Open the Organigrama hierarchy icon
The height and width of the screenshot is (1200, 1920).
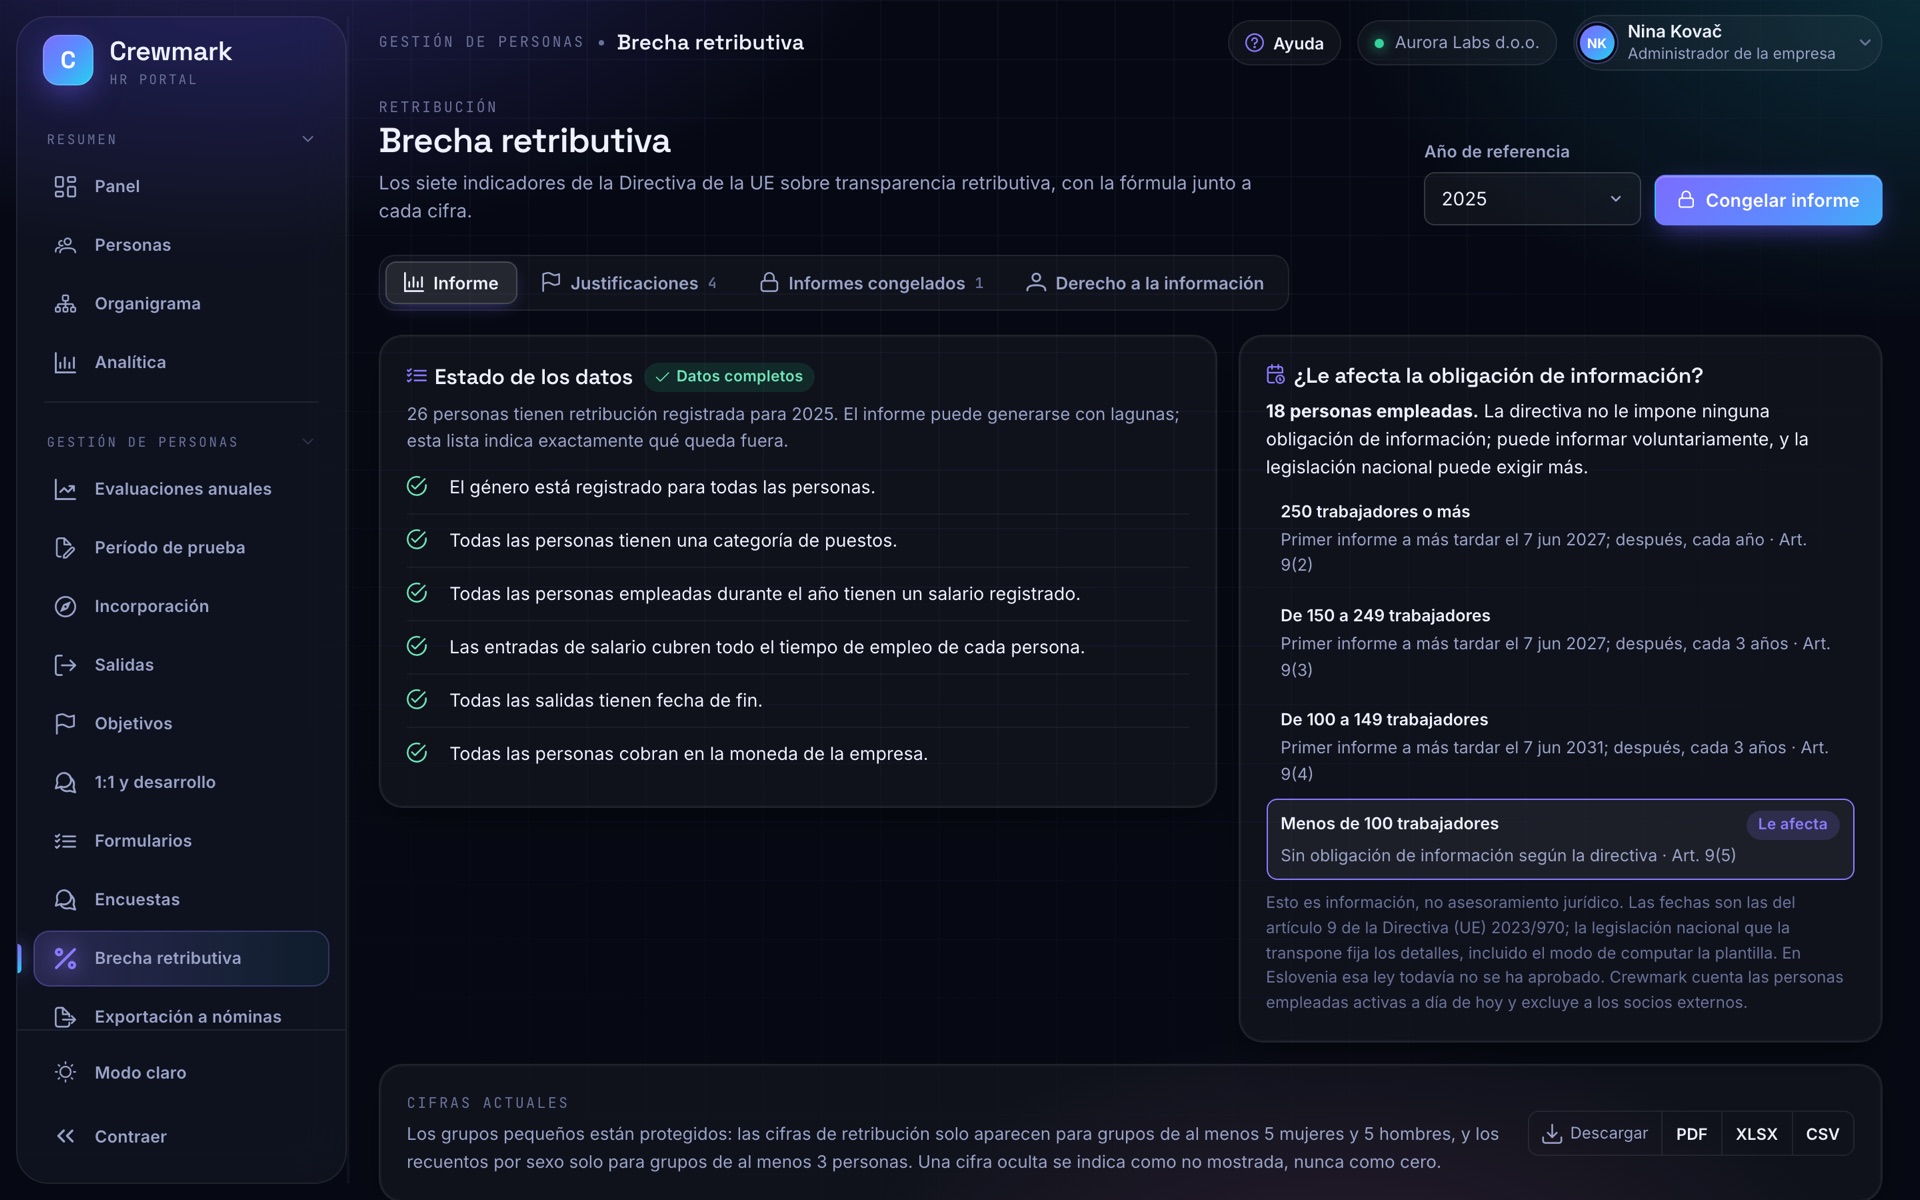65,304
